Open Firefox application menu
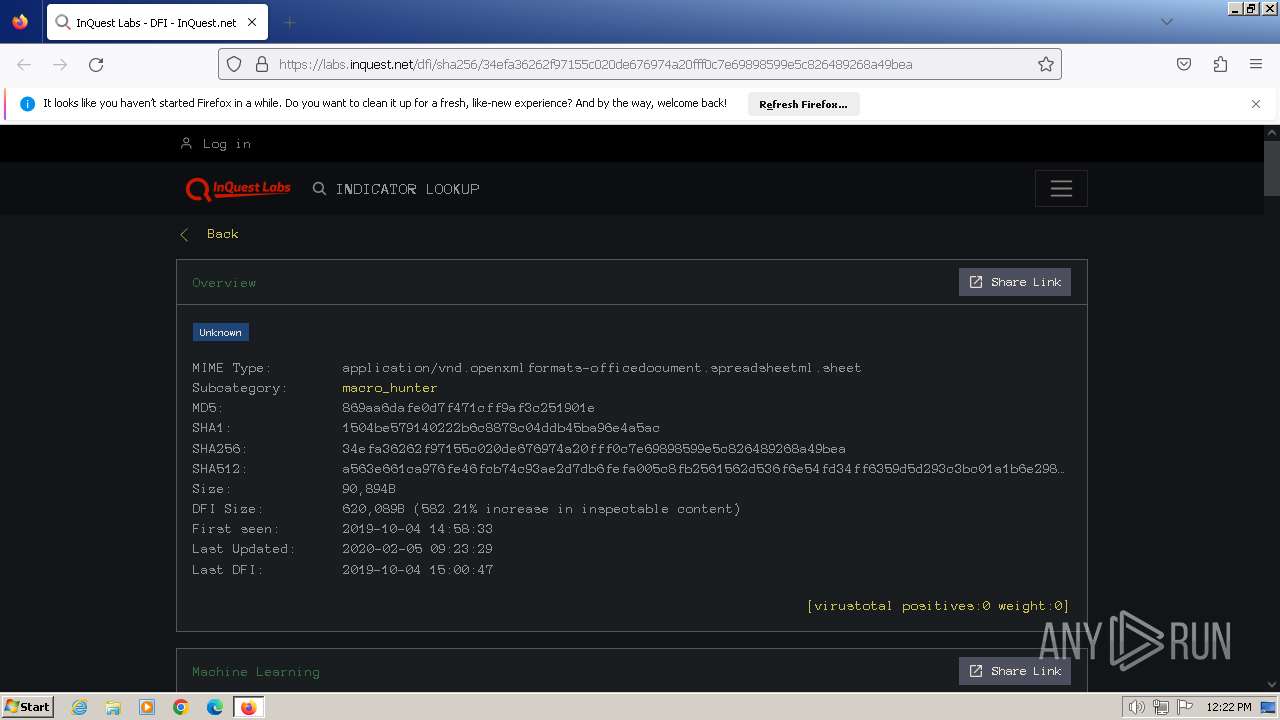The image size is (1280, 720). 1256,64
